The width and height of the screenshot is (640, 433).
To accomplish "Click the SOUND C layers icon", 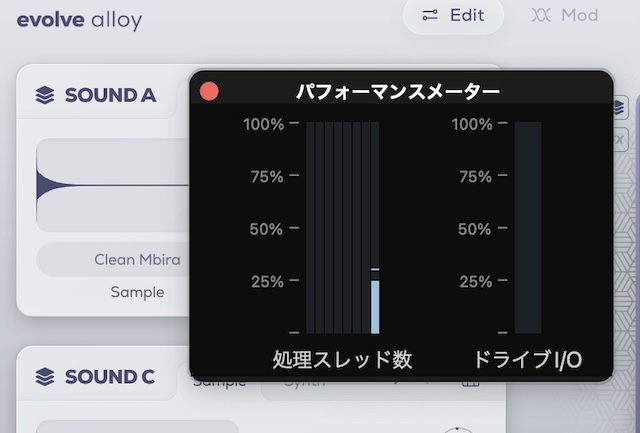I will click(44, 377).
